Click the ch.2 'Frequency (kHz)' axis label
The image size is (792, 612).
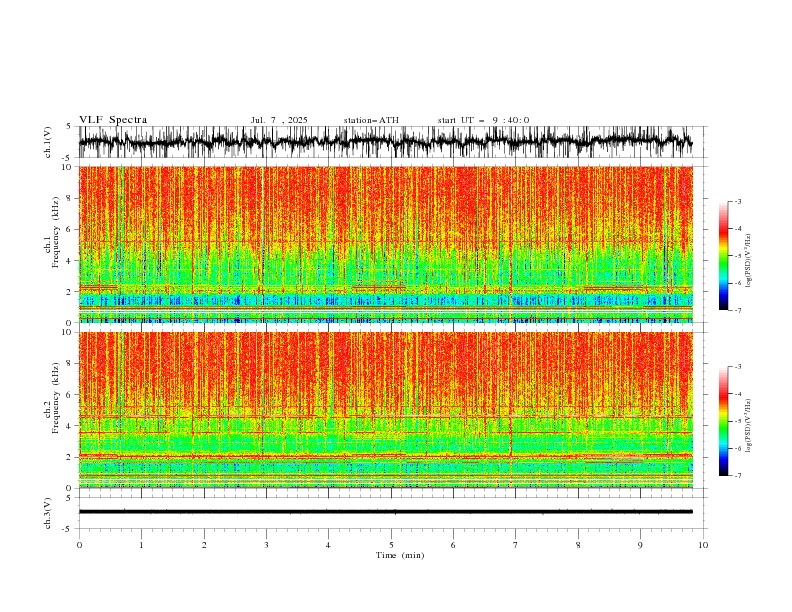[56, 398]
